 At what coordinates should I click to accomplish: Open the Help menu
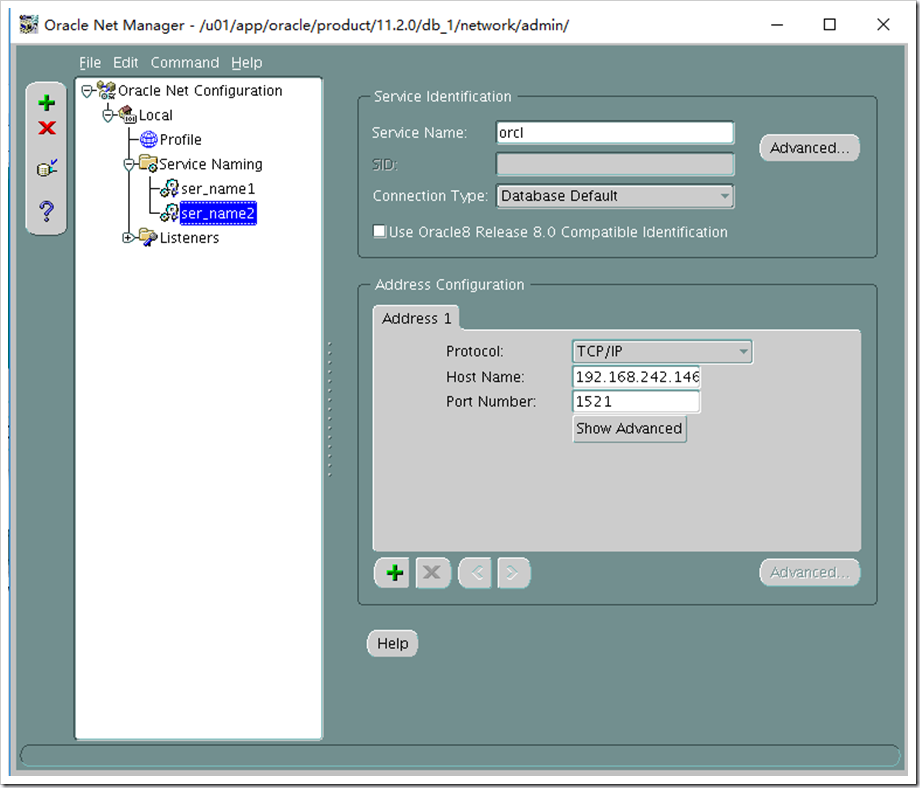click(246, 63)
